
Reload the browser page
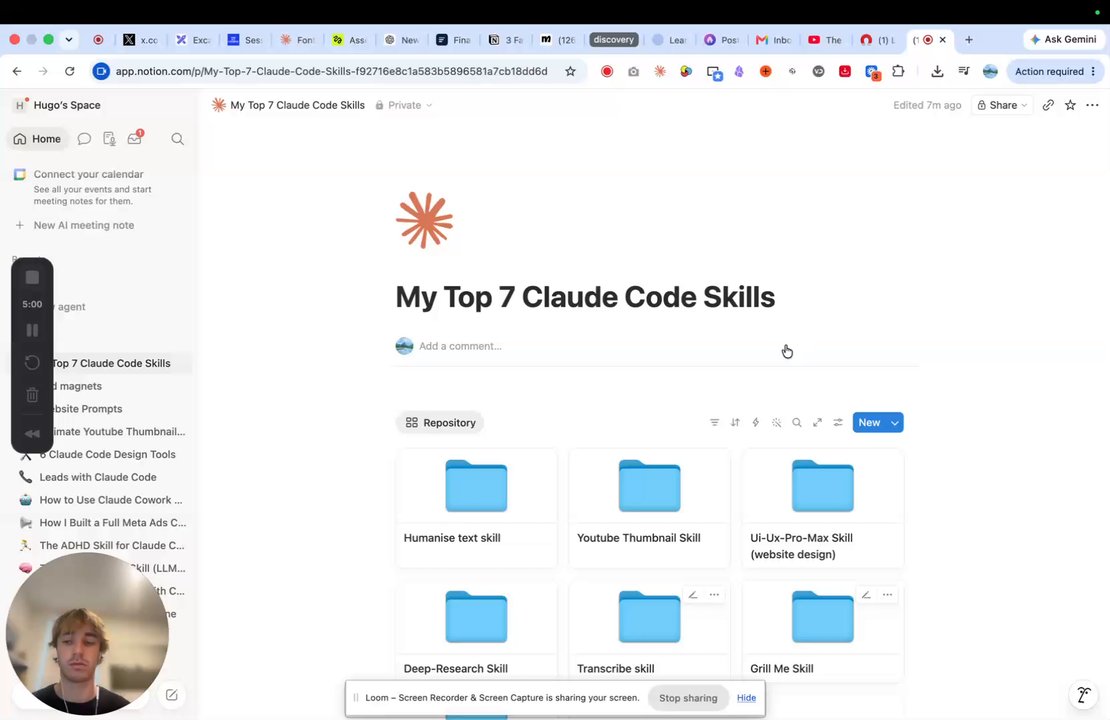point(69,71)
